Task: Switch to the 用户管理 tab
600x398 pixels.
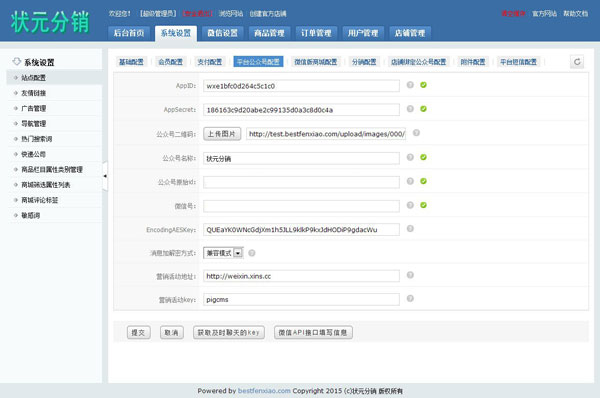Action: point(363,33)
